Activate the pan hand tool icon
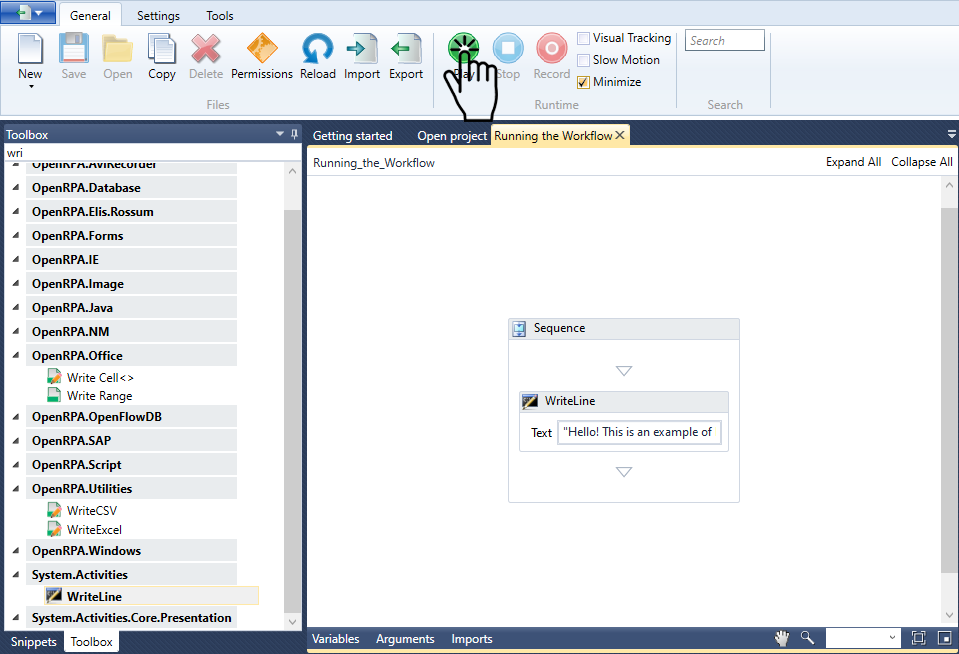959x654 pixels. click(x=782, y=638)
